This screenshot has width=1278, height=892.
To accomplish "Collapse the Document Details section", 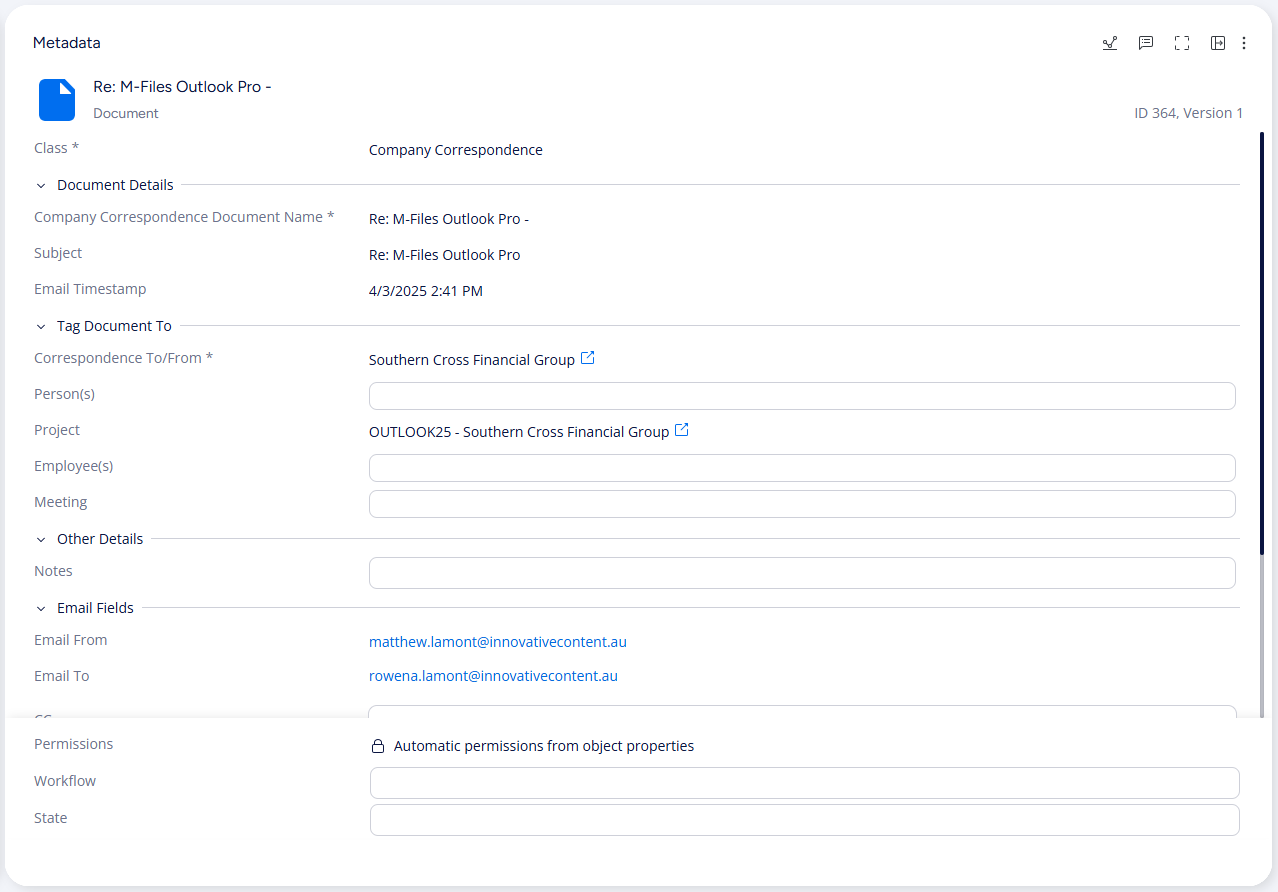I will (x=41, y=185).
